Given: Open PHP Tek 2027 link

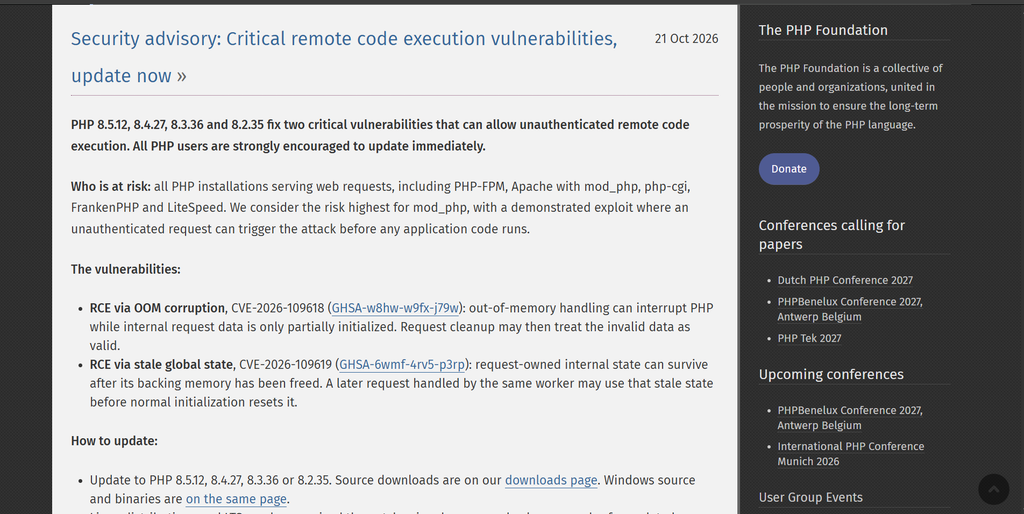Looking at the screenshot, I should 809,338.
